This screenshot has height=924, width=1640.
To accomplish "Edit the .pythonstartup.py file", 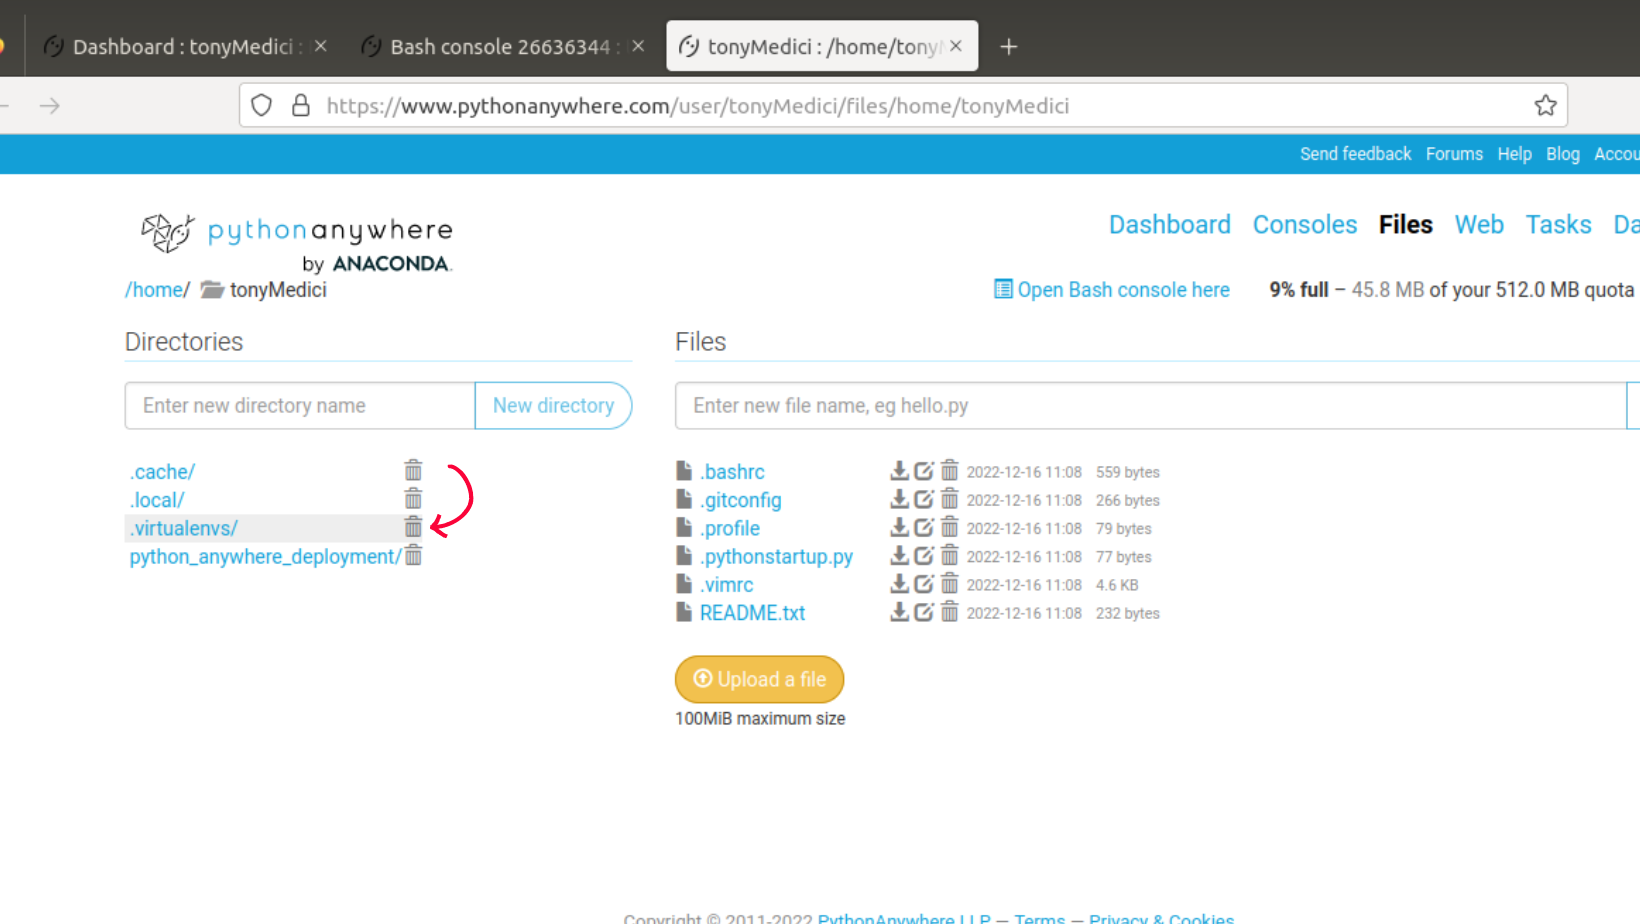I will click(x=924, y=555).
